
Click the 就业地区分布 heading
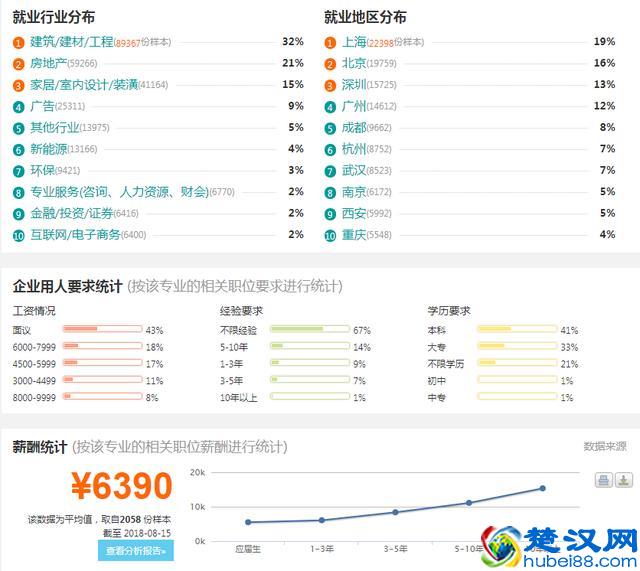tap(365, 17)
